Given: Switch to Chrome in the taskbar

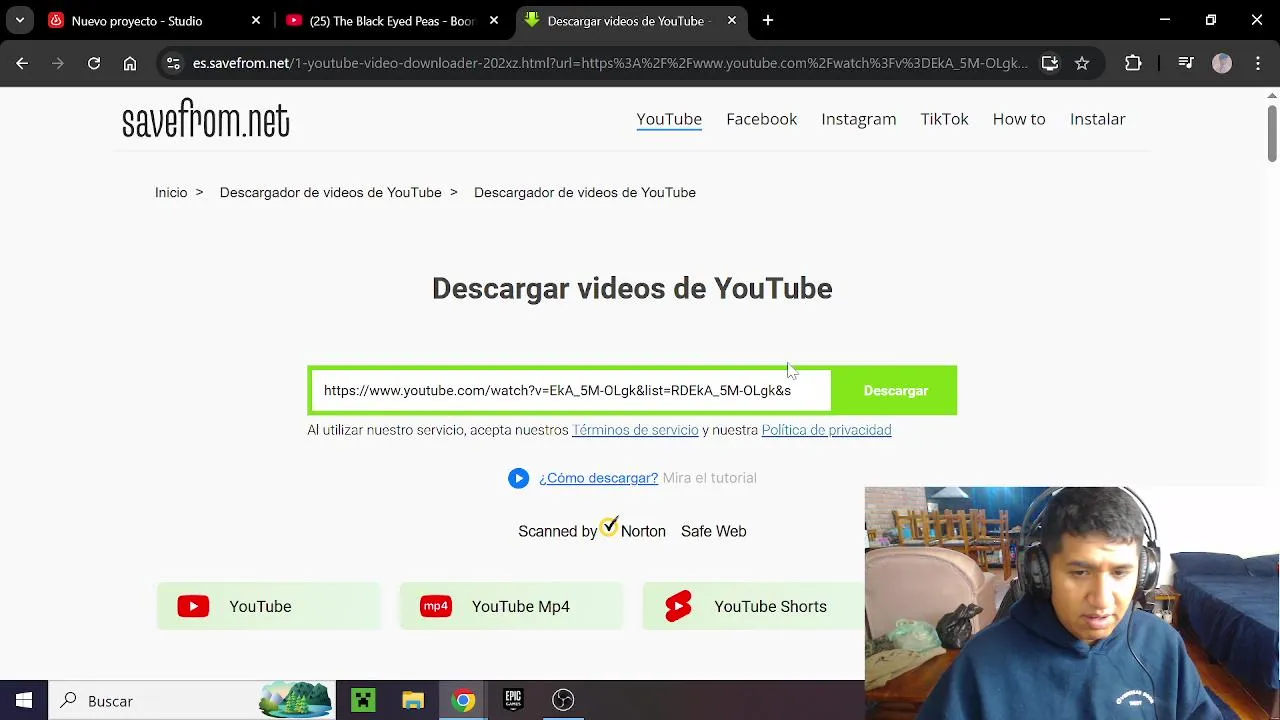Looking at the screenshot, I should [x=463, y=700].
